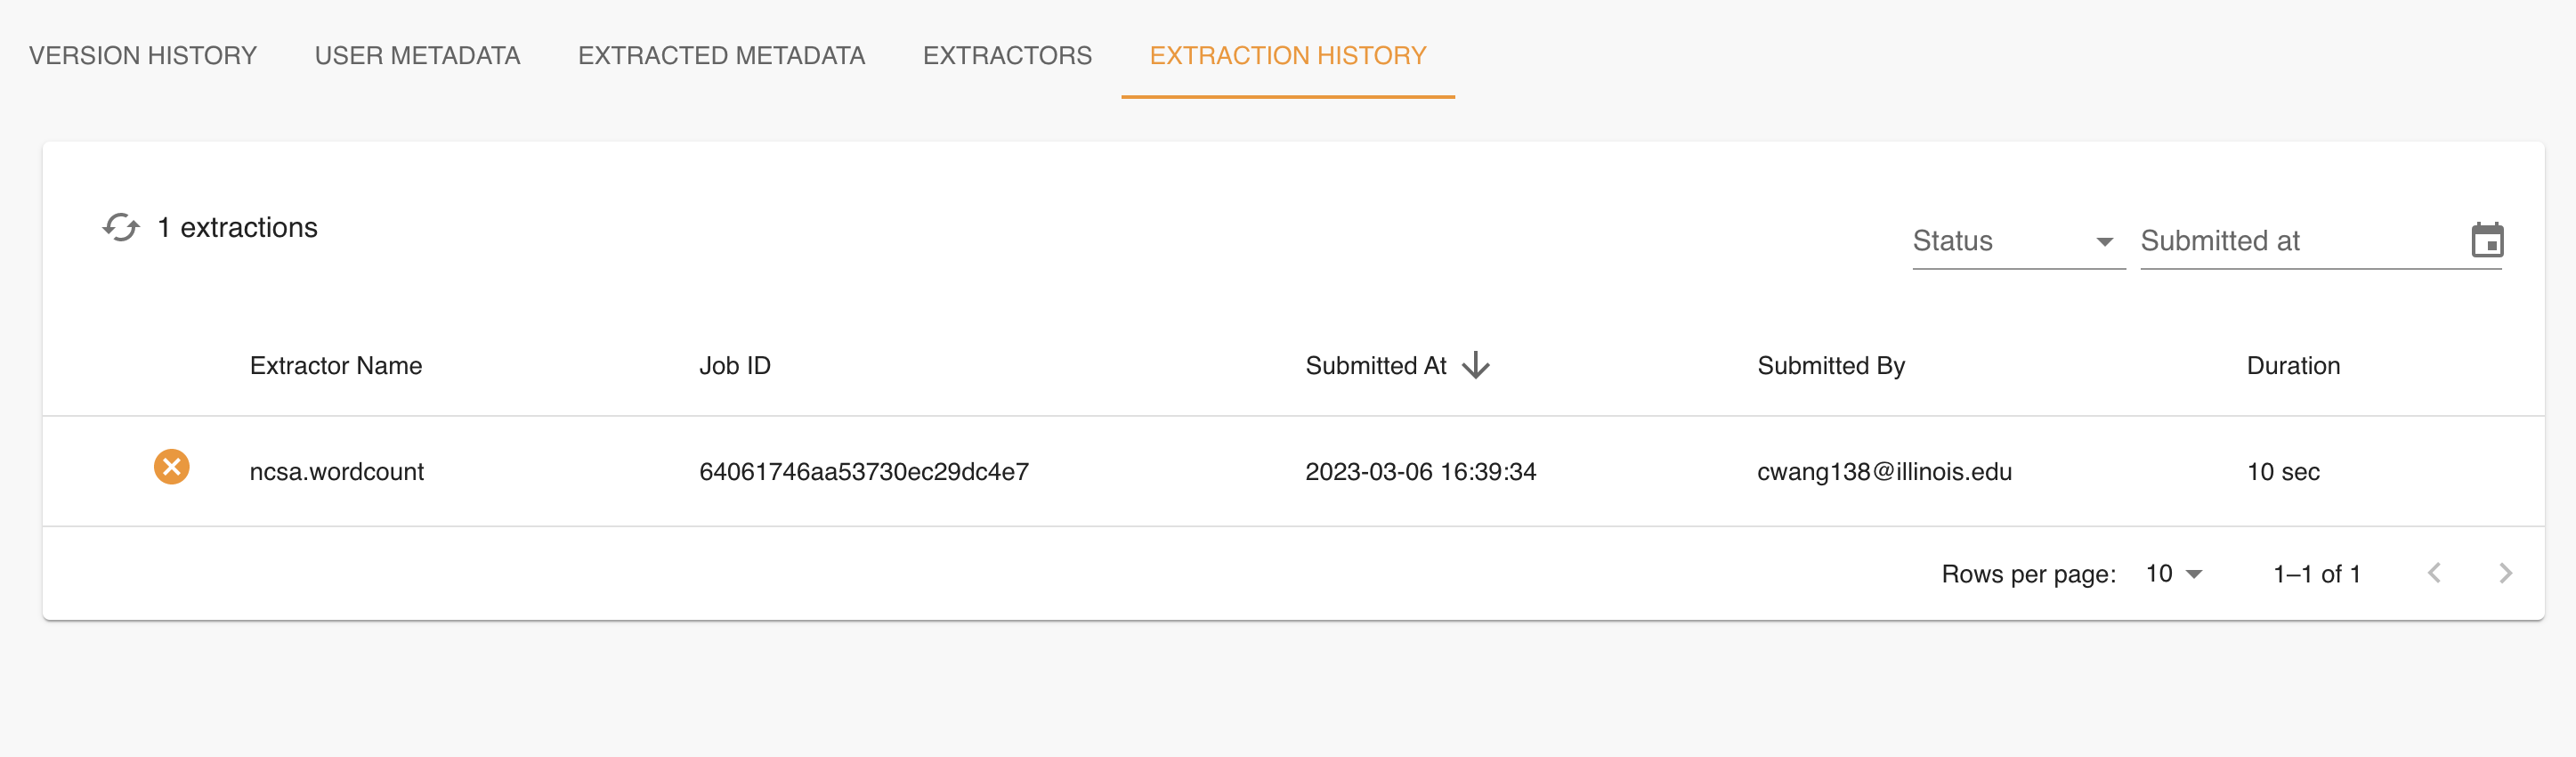The image size is (2576, 757).
Task: Select the Extraction History tab
Action: [x=1287, y=55]
